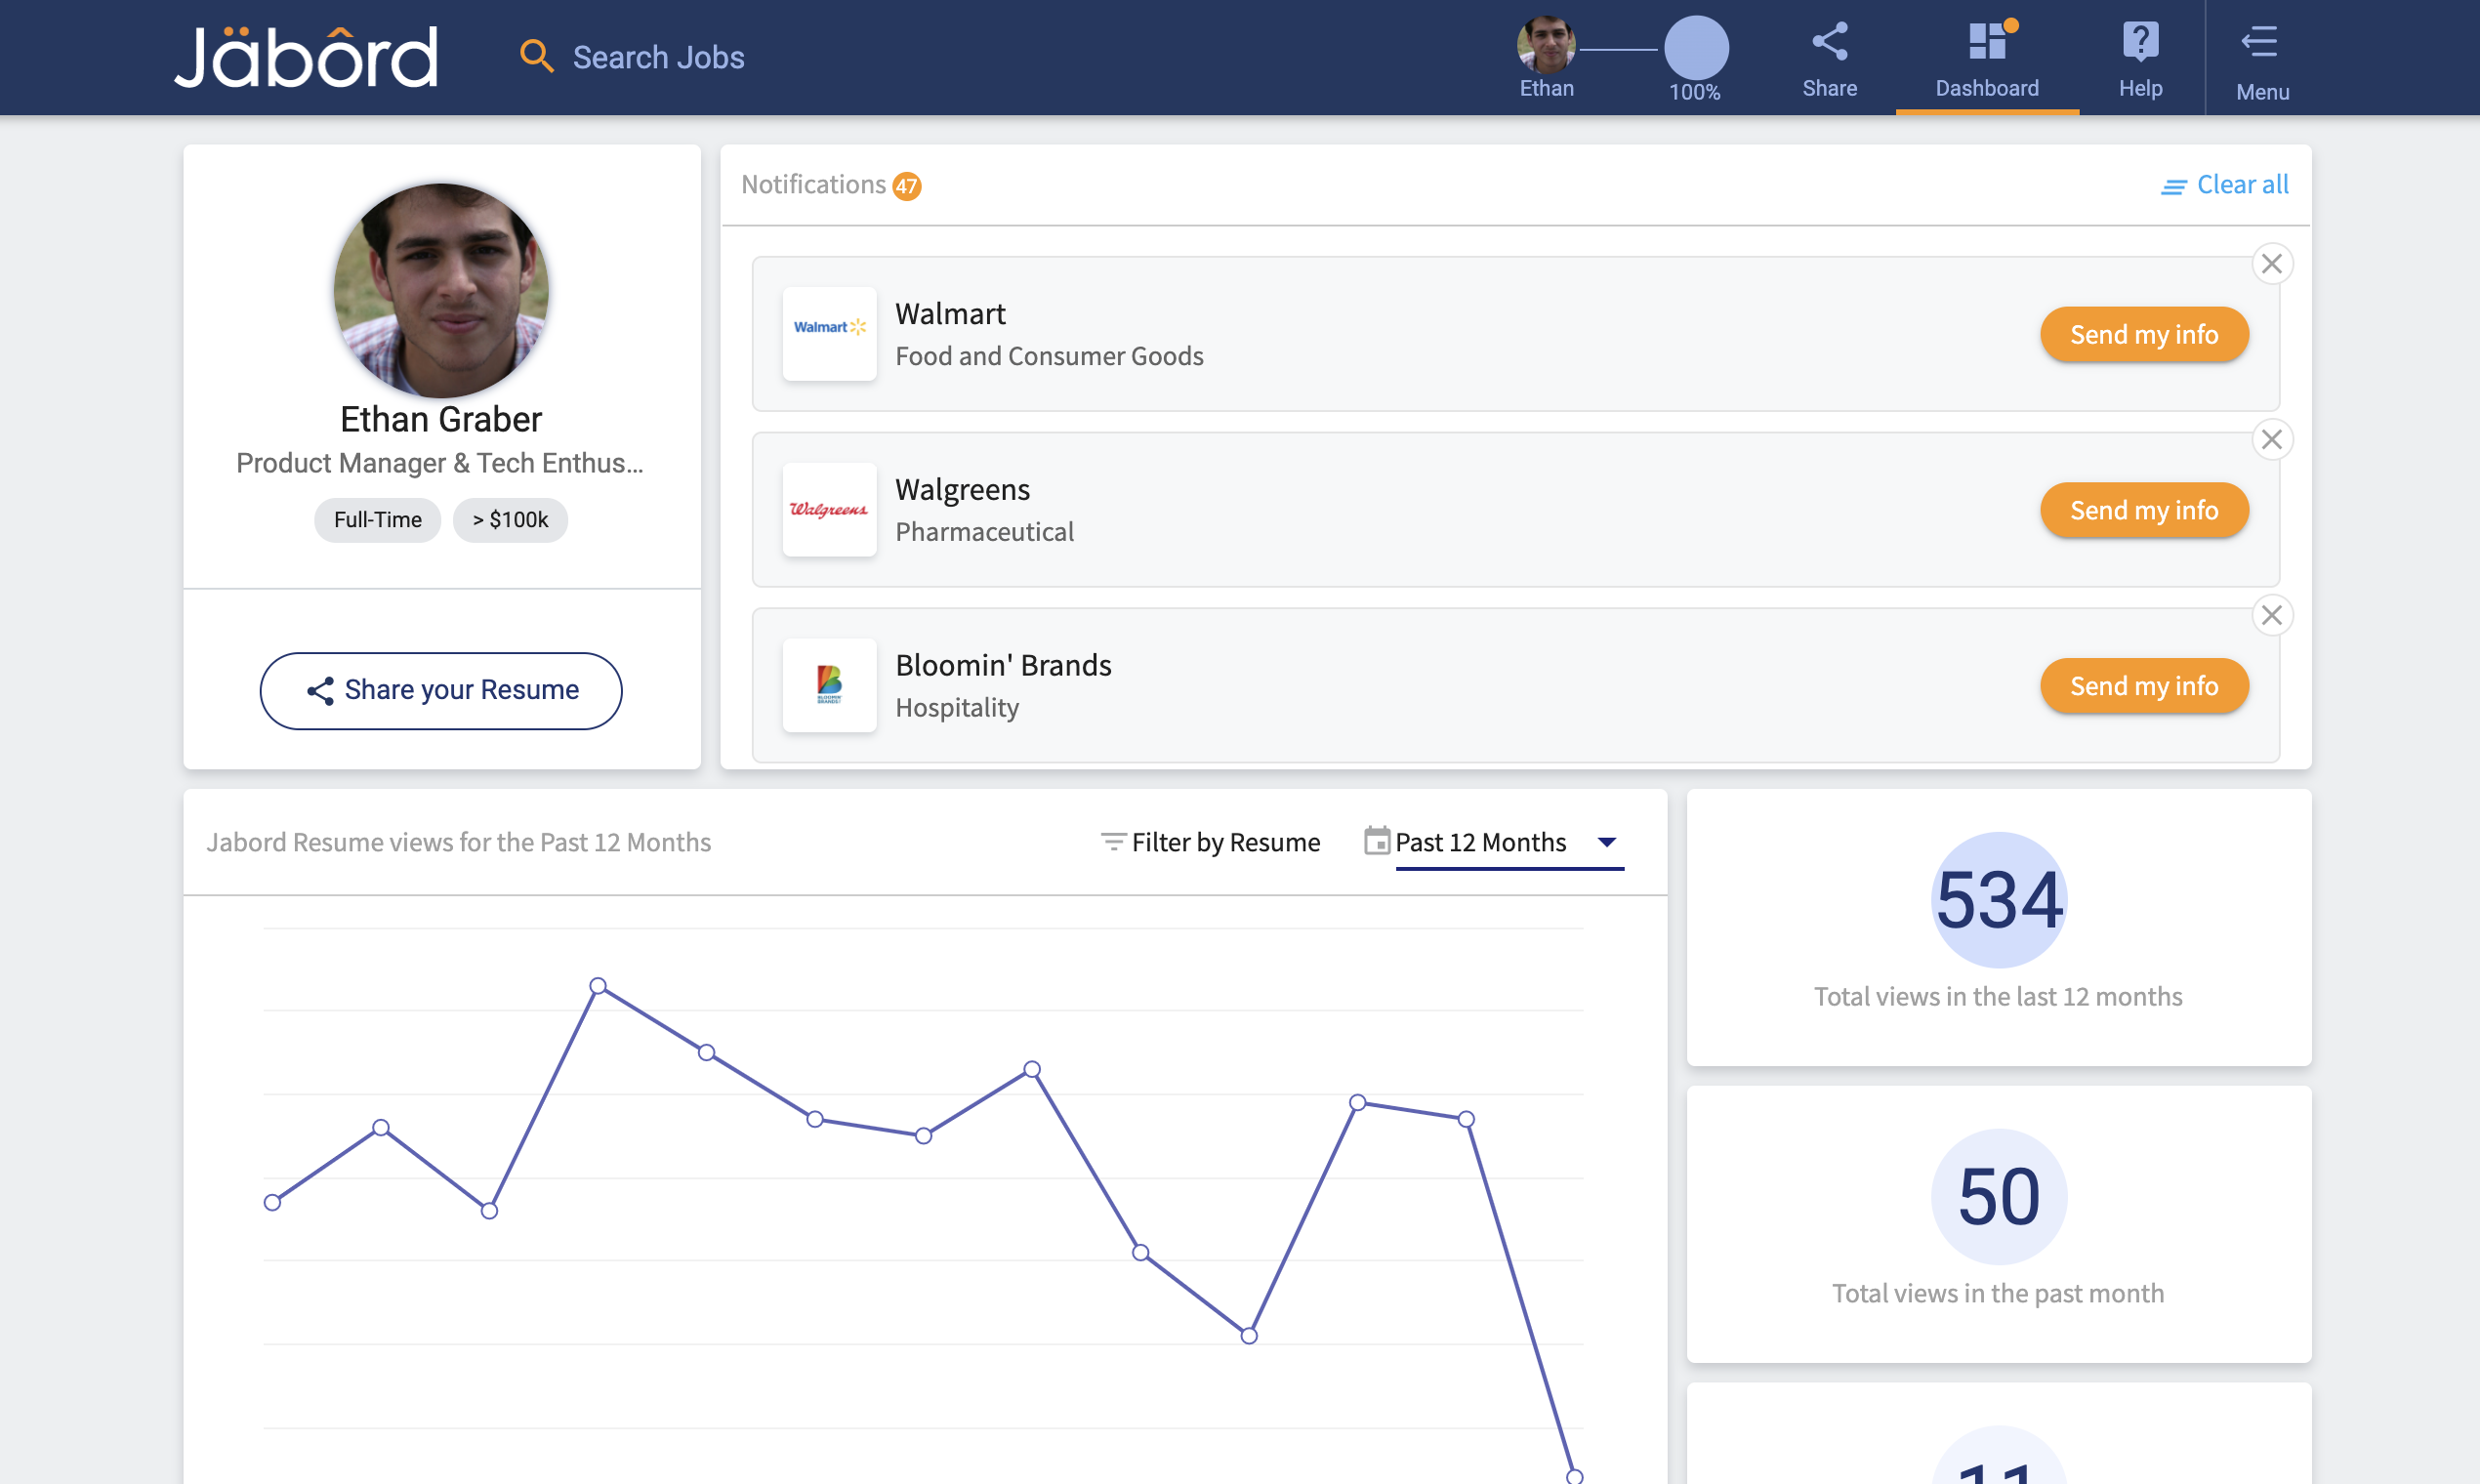This screenshot has width=2480, height=1484.
Task: Click the highest data point on chart
Action: click(598, 986)
